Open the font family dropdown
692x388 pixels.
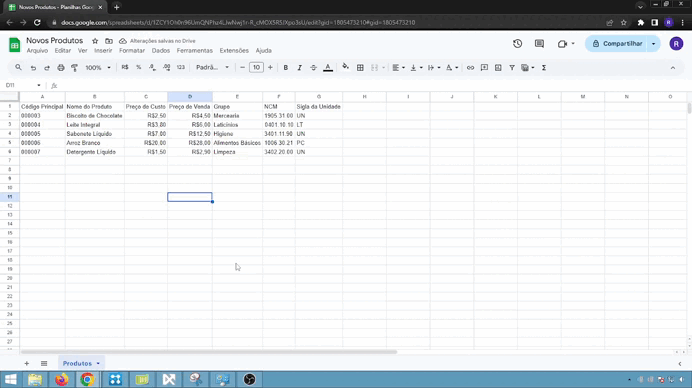pos(212,68)
